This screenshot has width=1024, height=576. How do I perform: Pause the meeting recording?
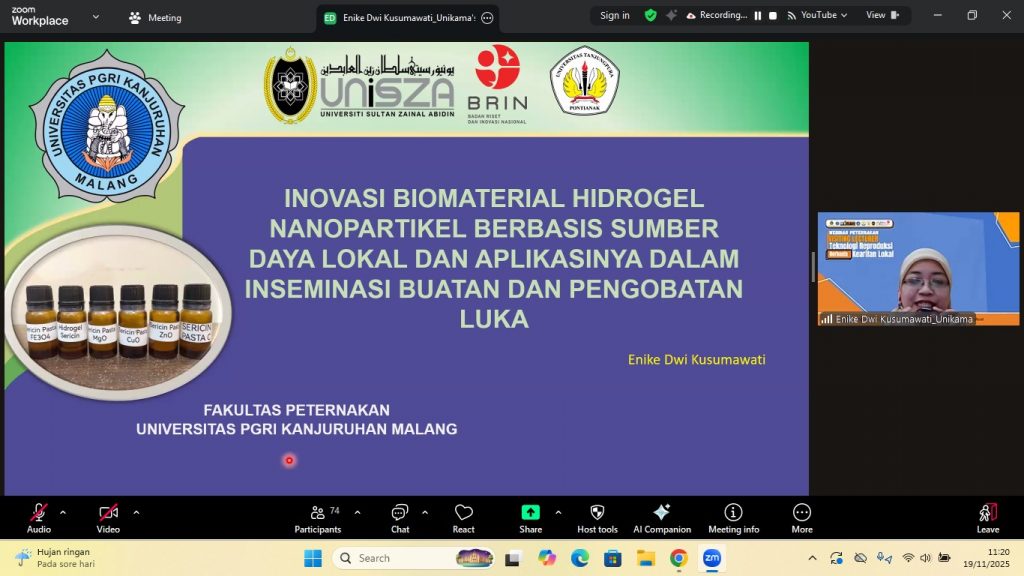[x=758, y=15]
